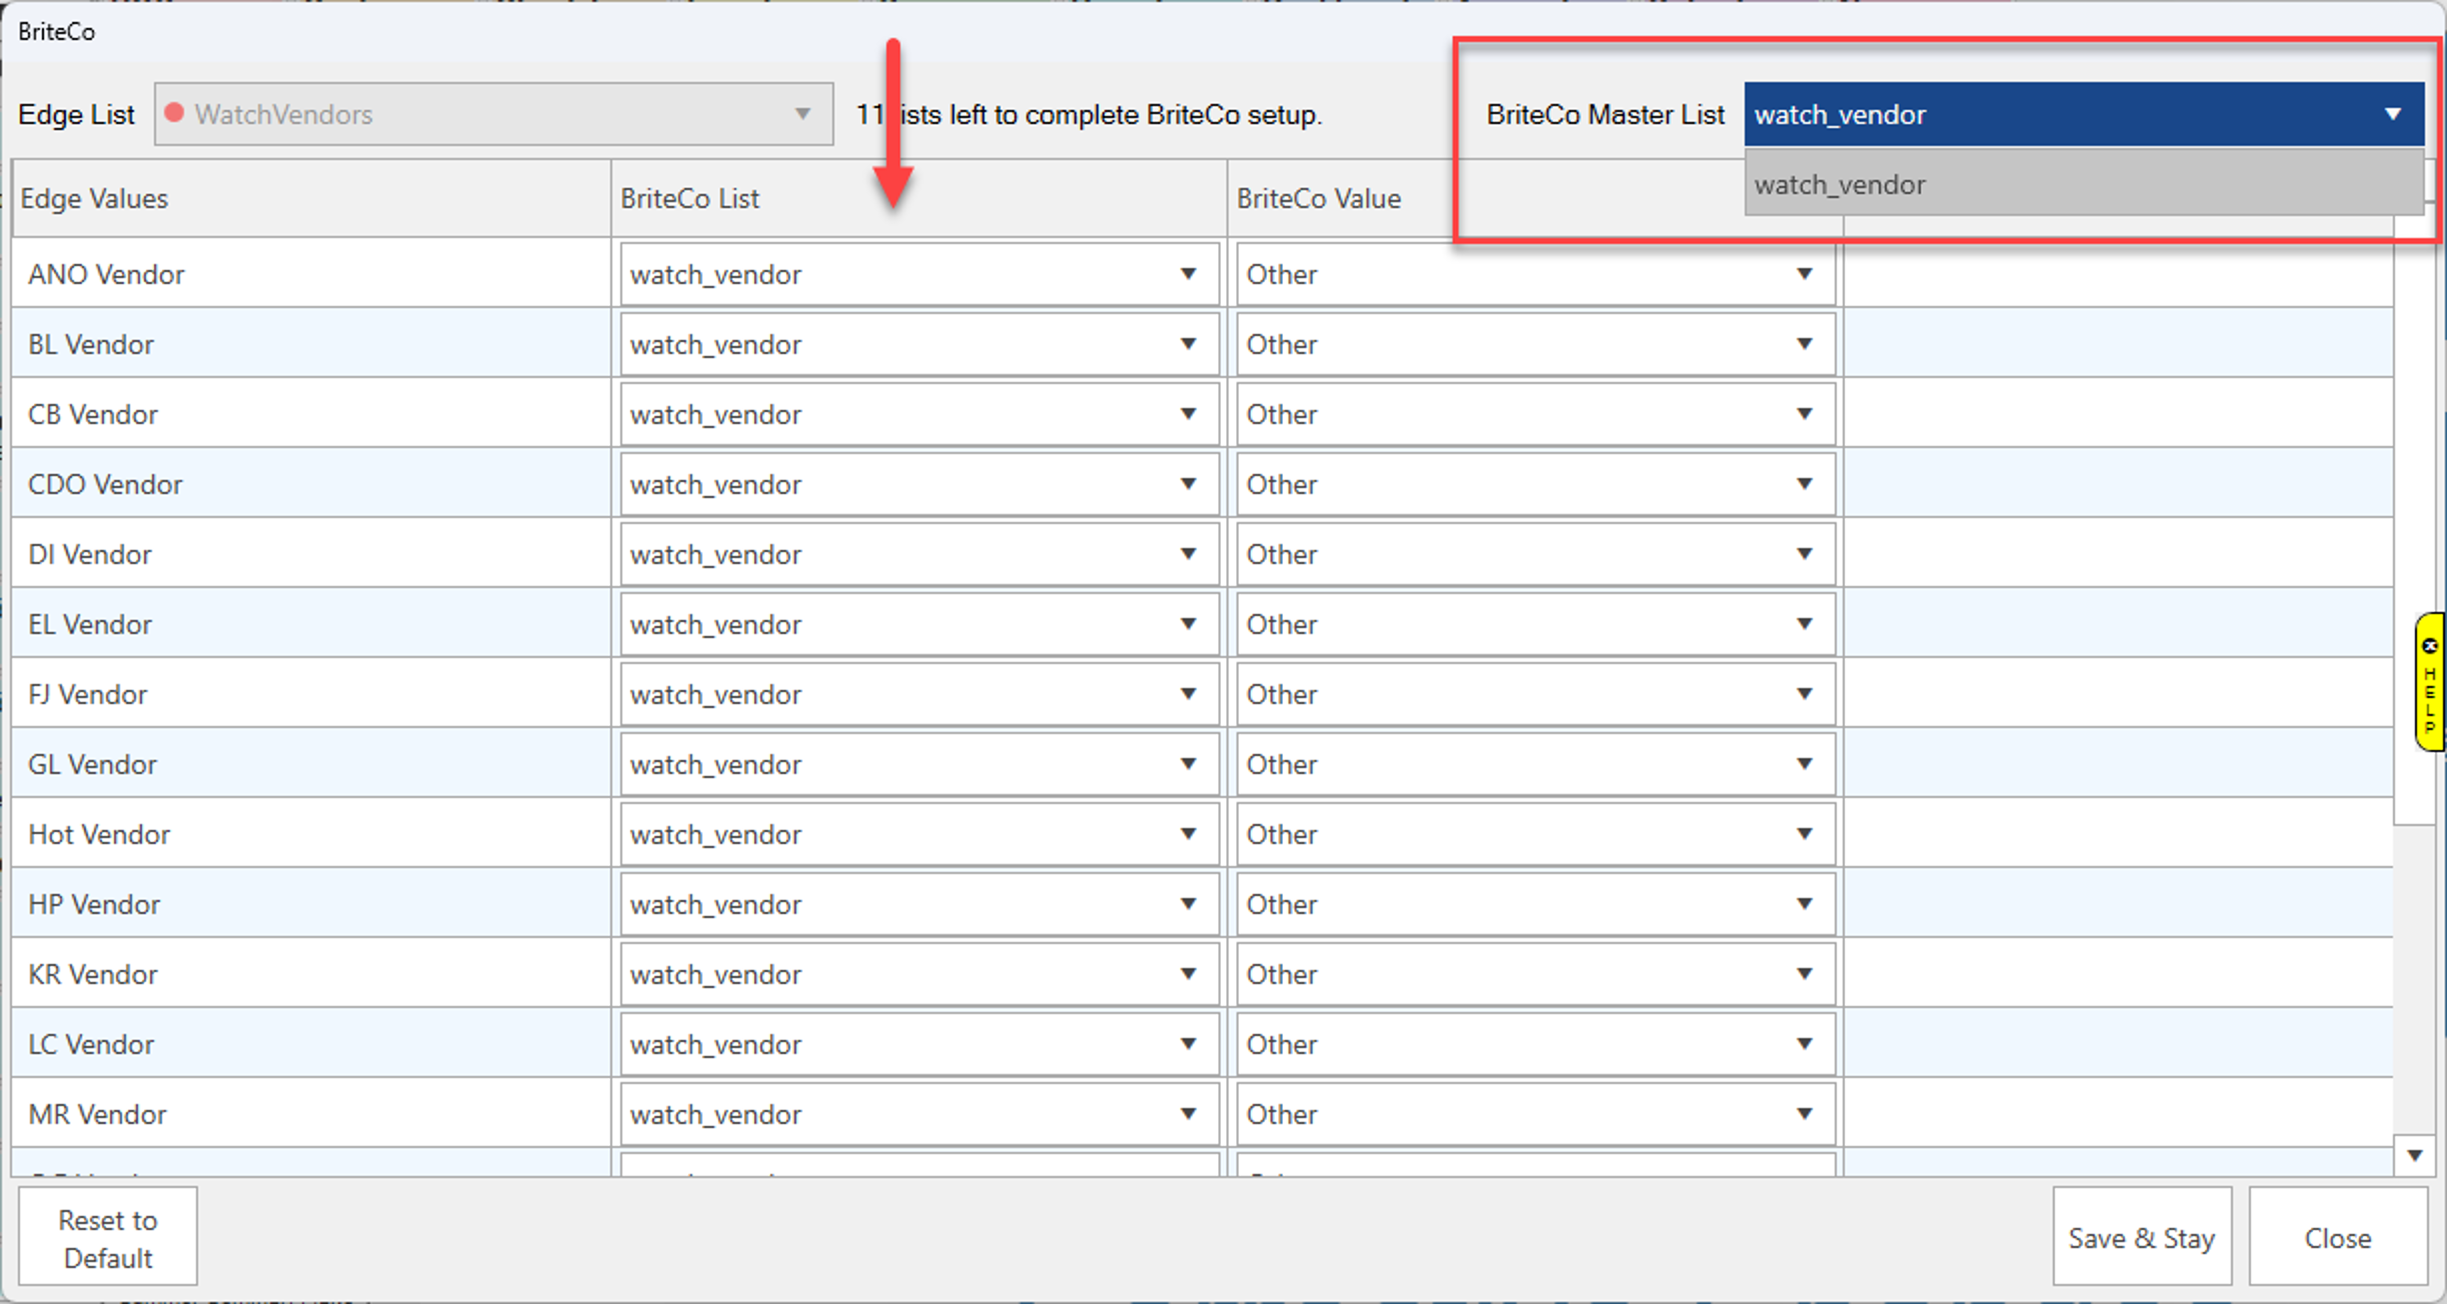Open BriteCo List dropdown for FJ Vendor
Screen dimensions: 2447x1304
click(x=1187, y=694)
